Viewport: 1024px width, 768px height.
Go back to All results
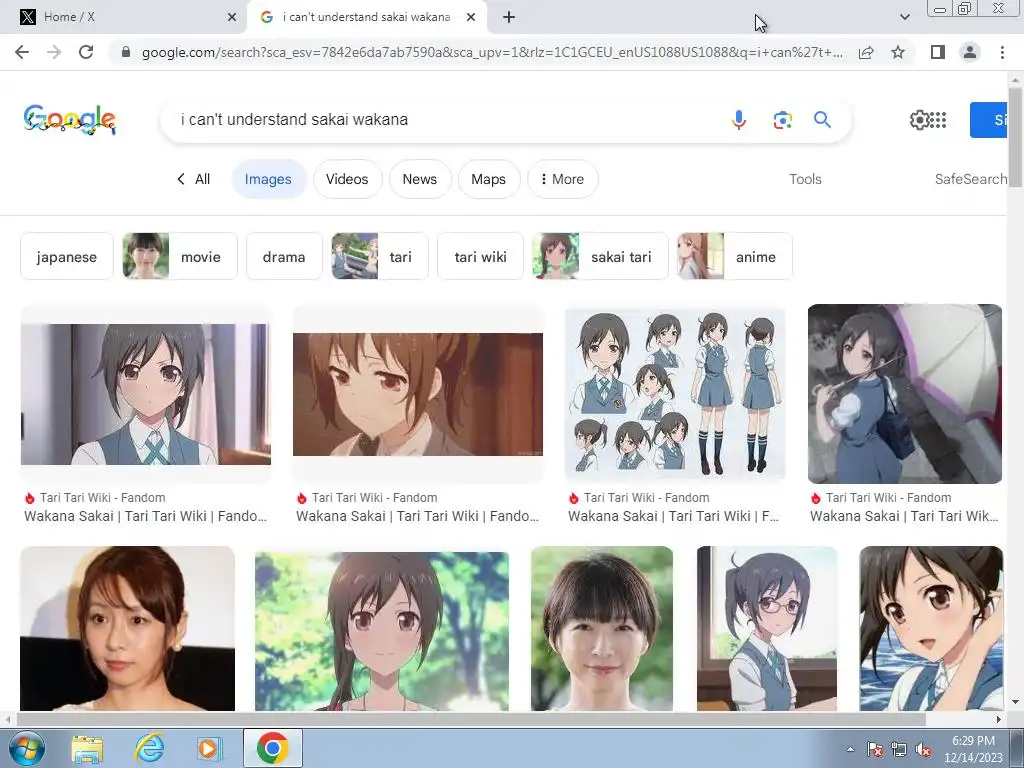(193, 179)
